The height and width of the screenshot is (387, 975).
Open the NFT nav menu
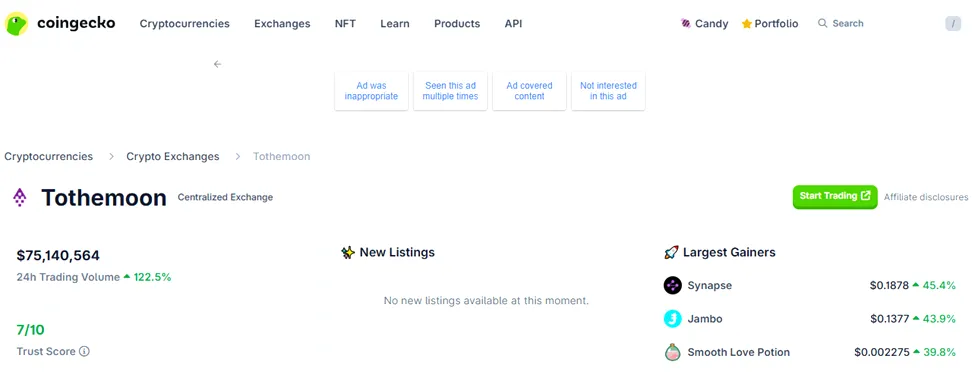point(345,24)
